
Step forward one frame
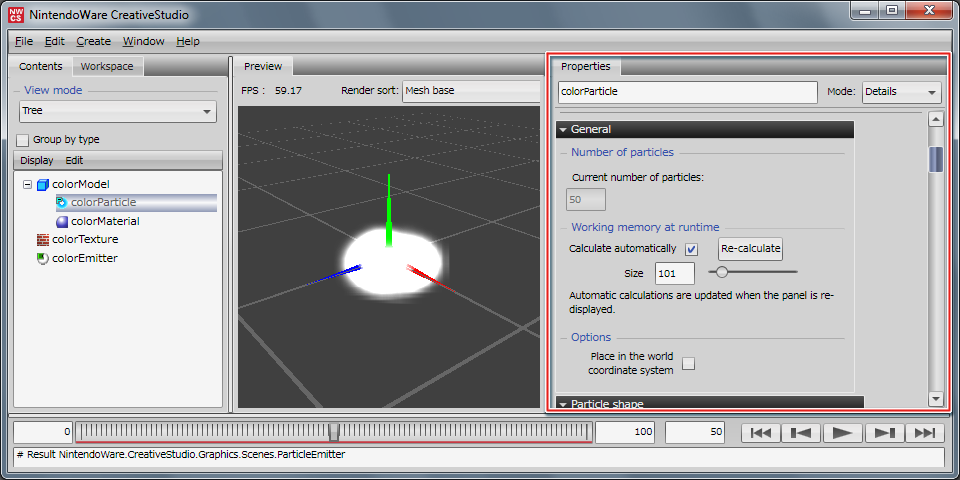point(884,433)
